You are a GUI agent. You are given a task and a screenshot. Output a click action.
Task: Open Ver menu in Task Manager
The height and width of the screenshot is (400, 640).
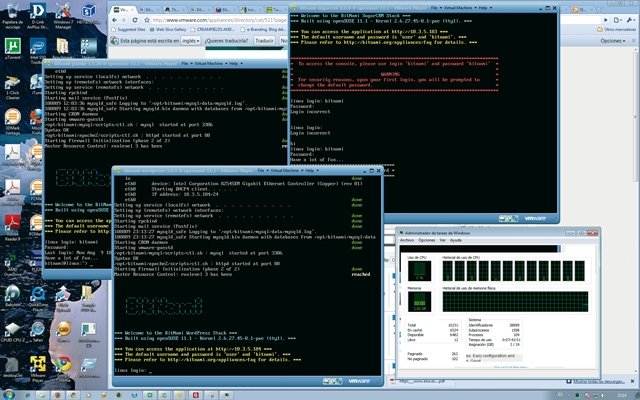(x=442, y=240)
